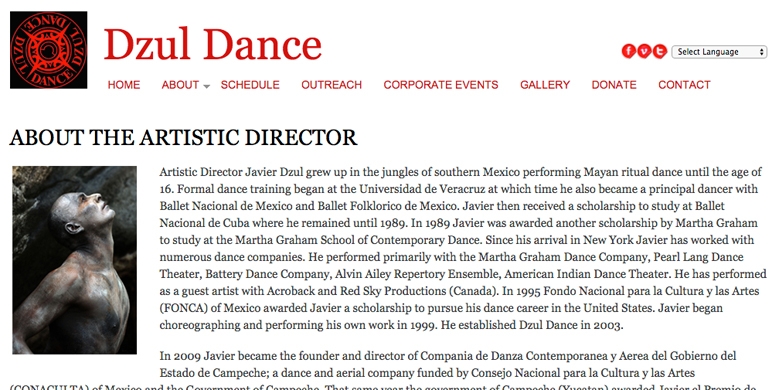Click the up-down arrows in language selector
This screenshot has height=390, width=780.
tap(762, 52)
